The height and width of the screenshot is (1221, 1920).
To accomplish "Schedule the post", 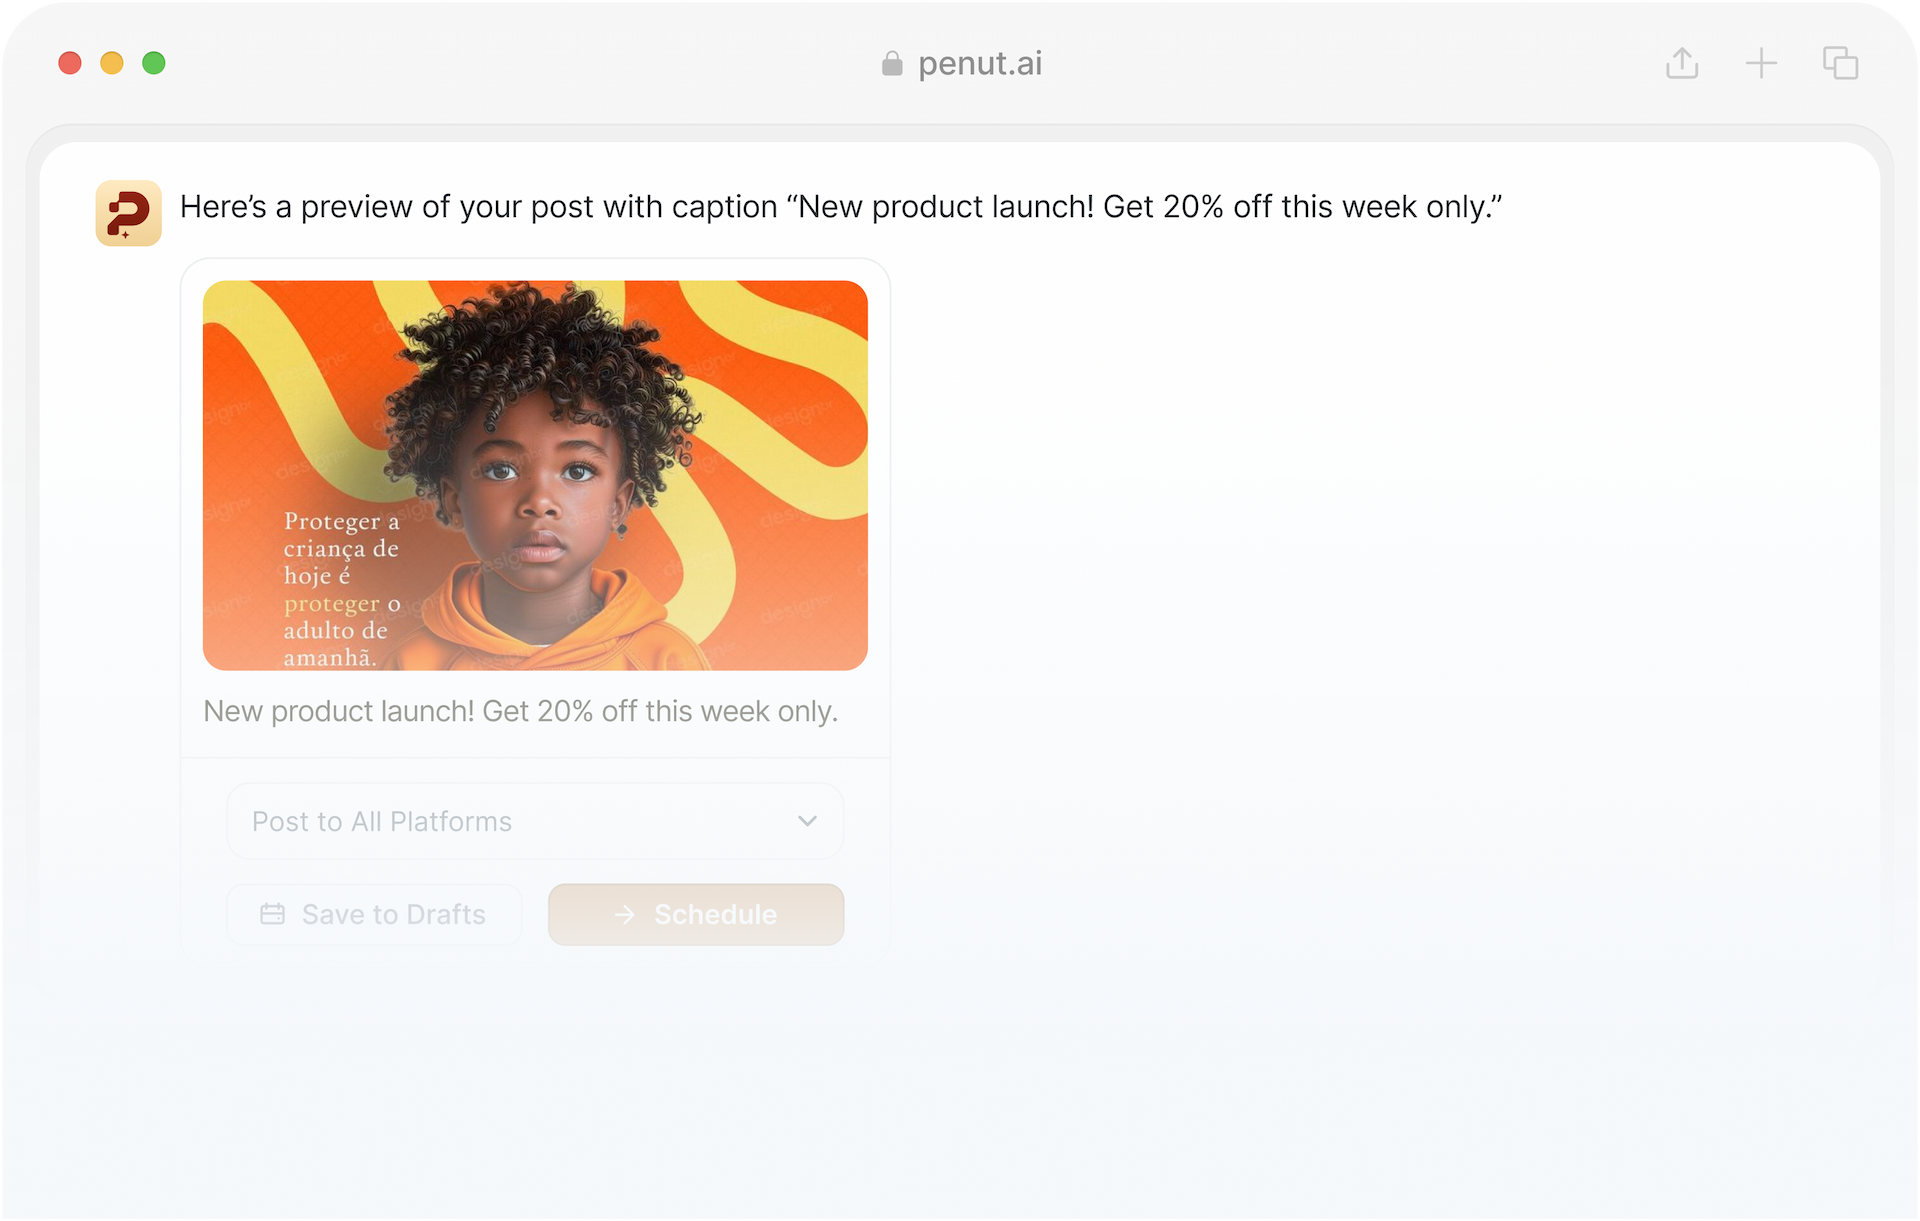I will [696, 914].
